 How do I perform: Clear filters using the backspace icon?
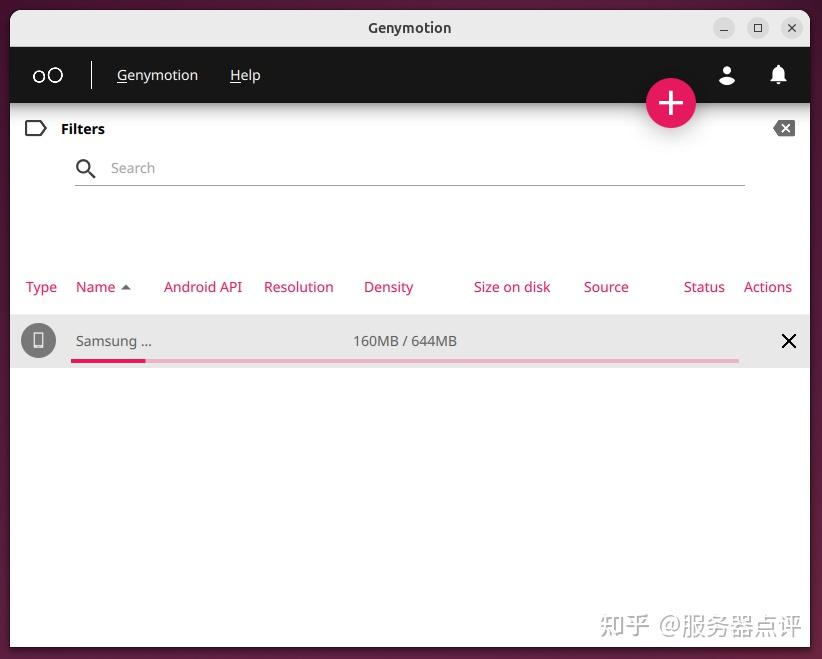(x=785, y=128)
